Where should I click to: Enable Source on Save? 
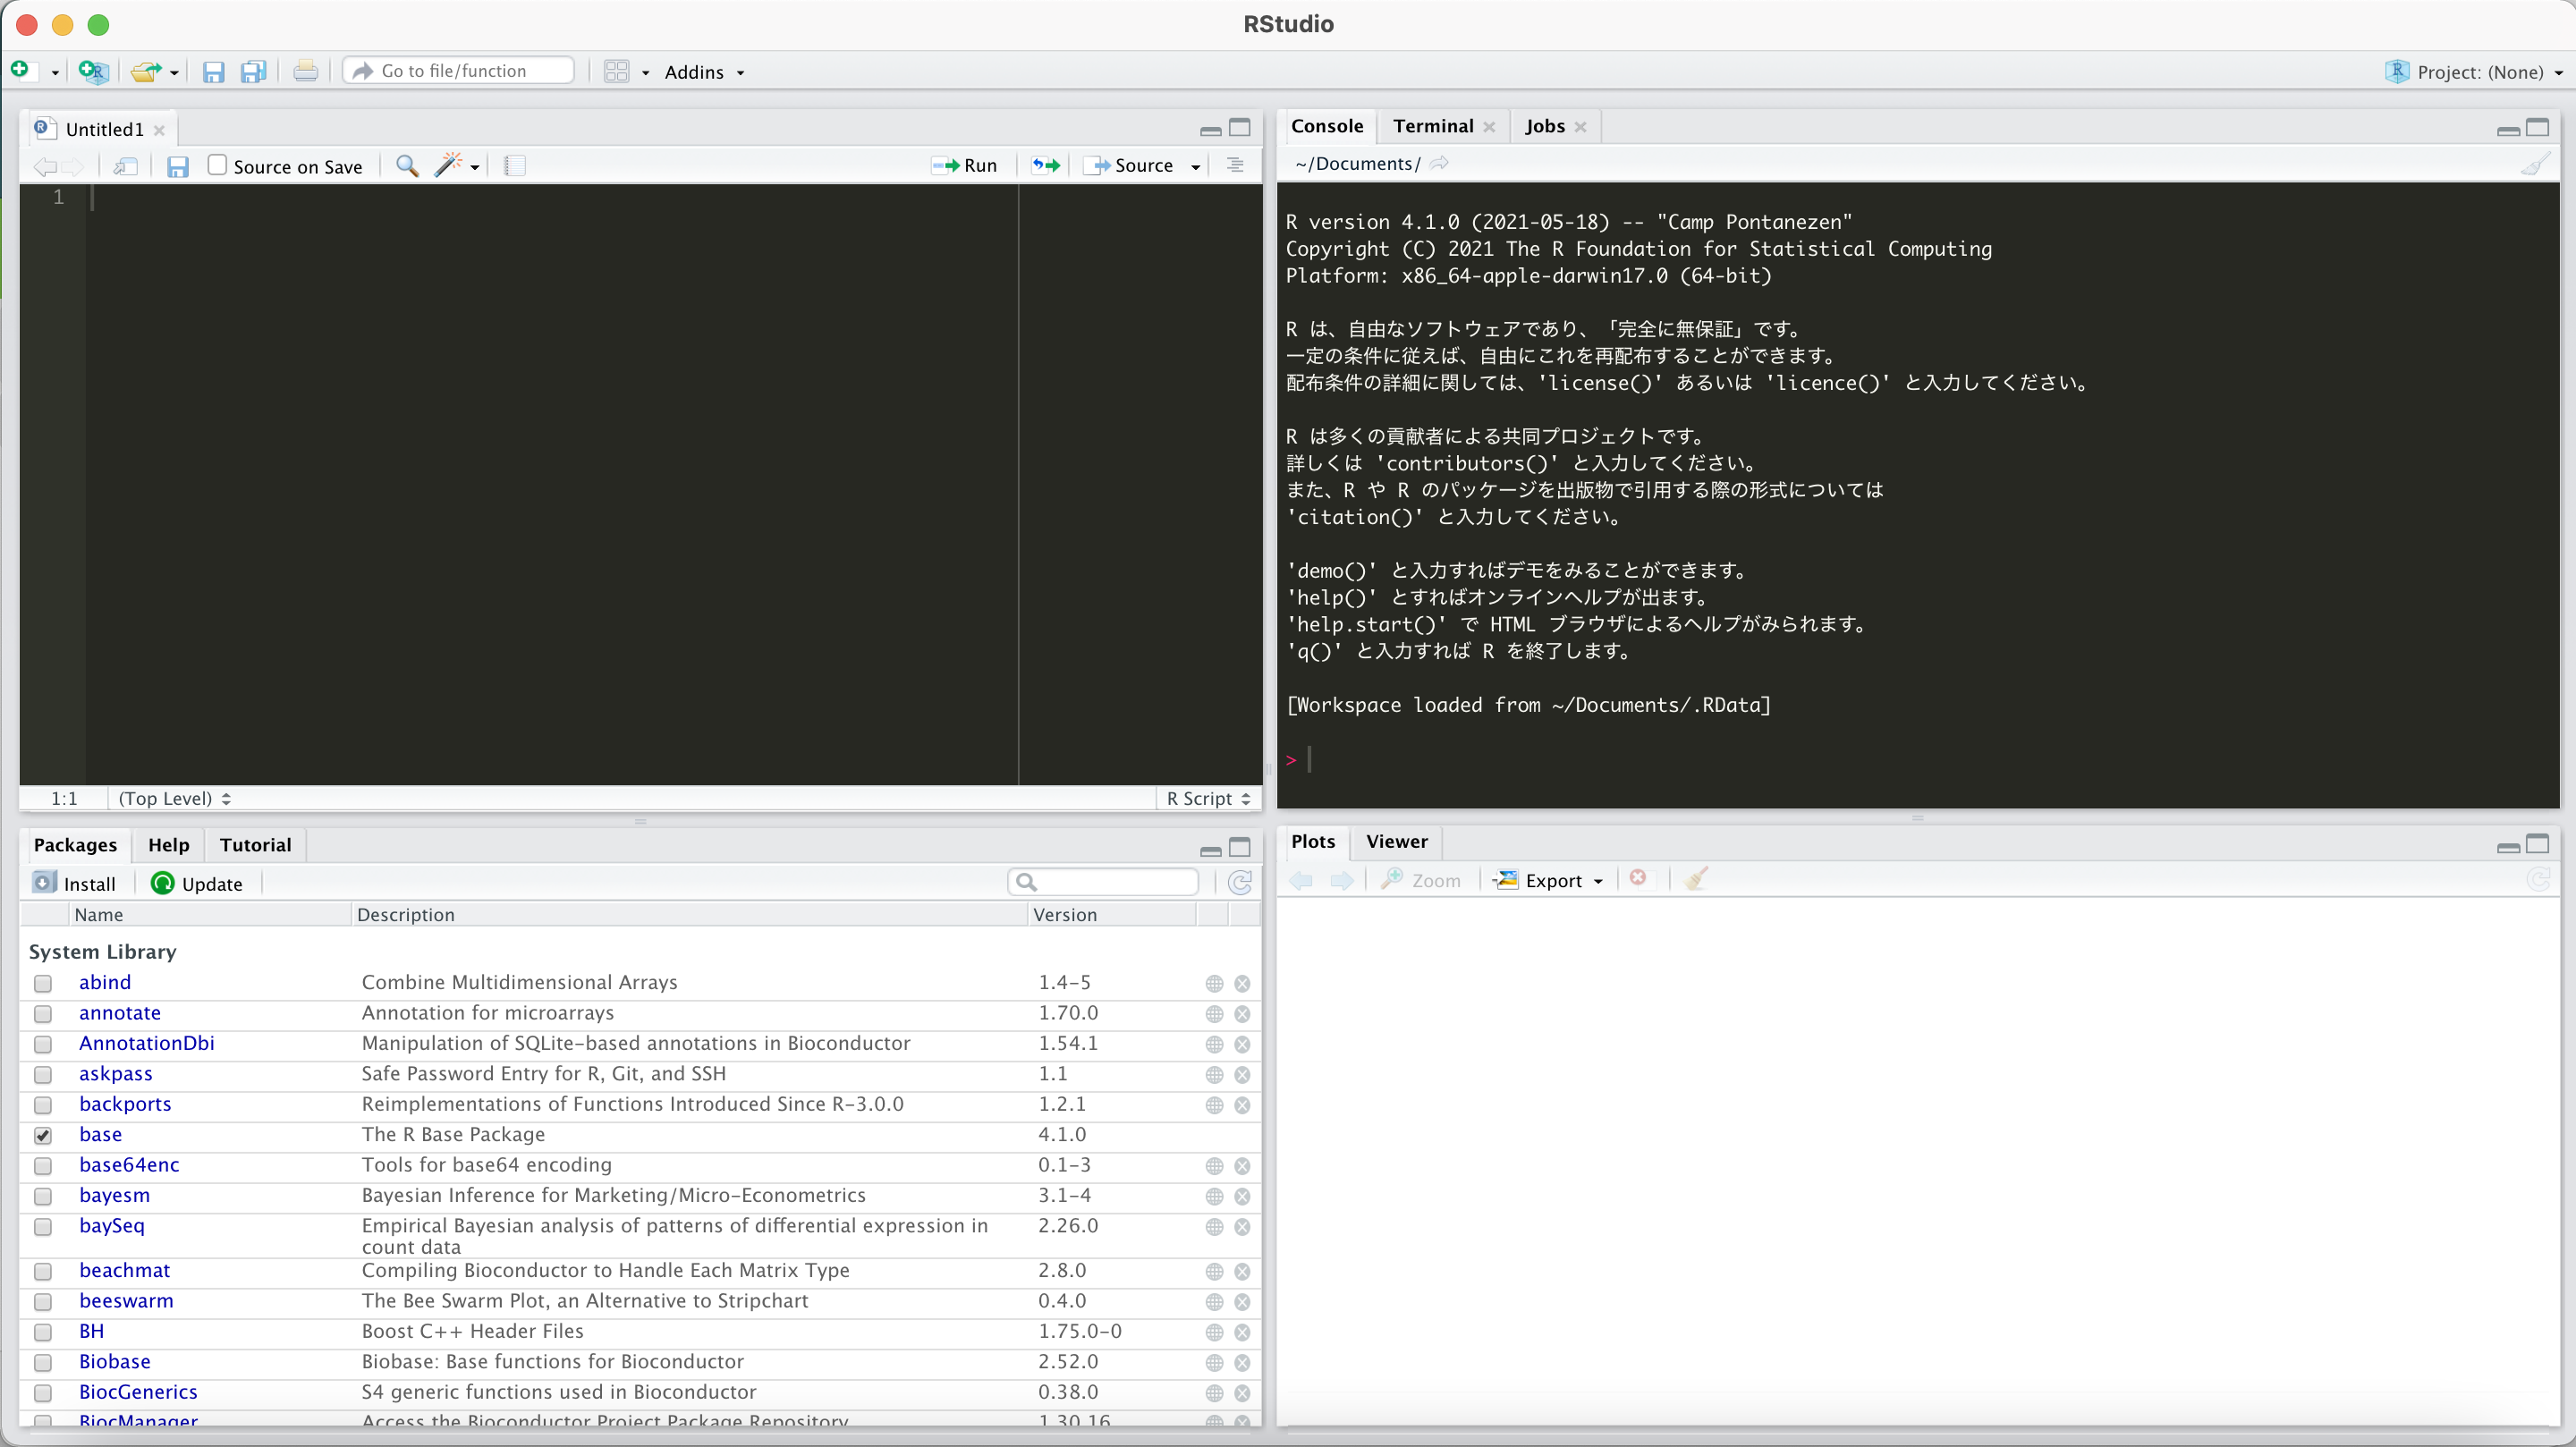pos(216,165)
